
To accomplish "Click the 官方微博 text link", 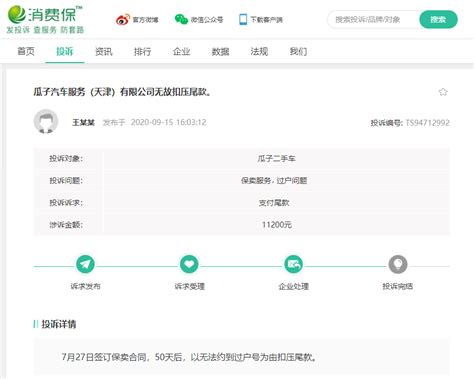I will [x=145, y=20].
